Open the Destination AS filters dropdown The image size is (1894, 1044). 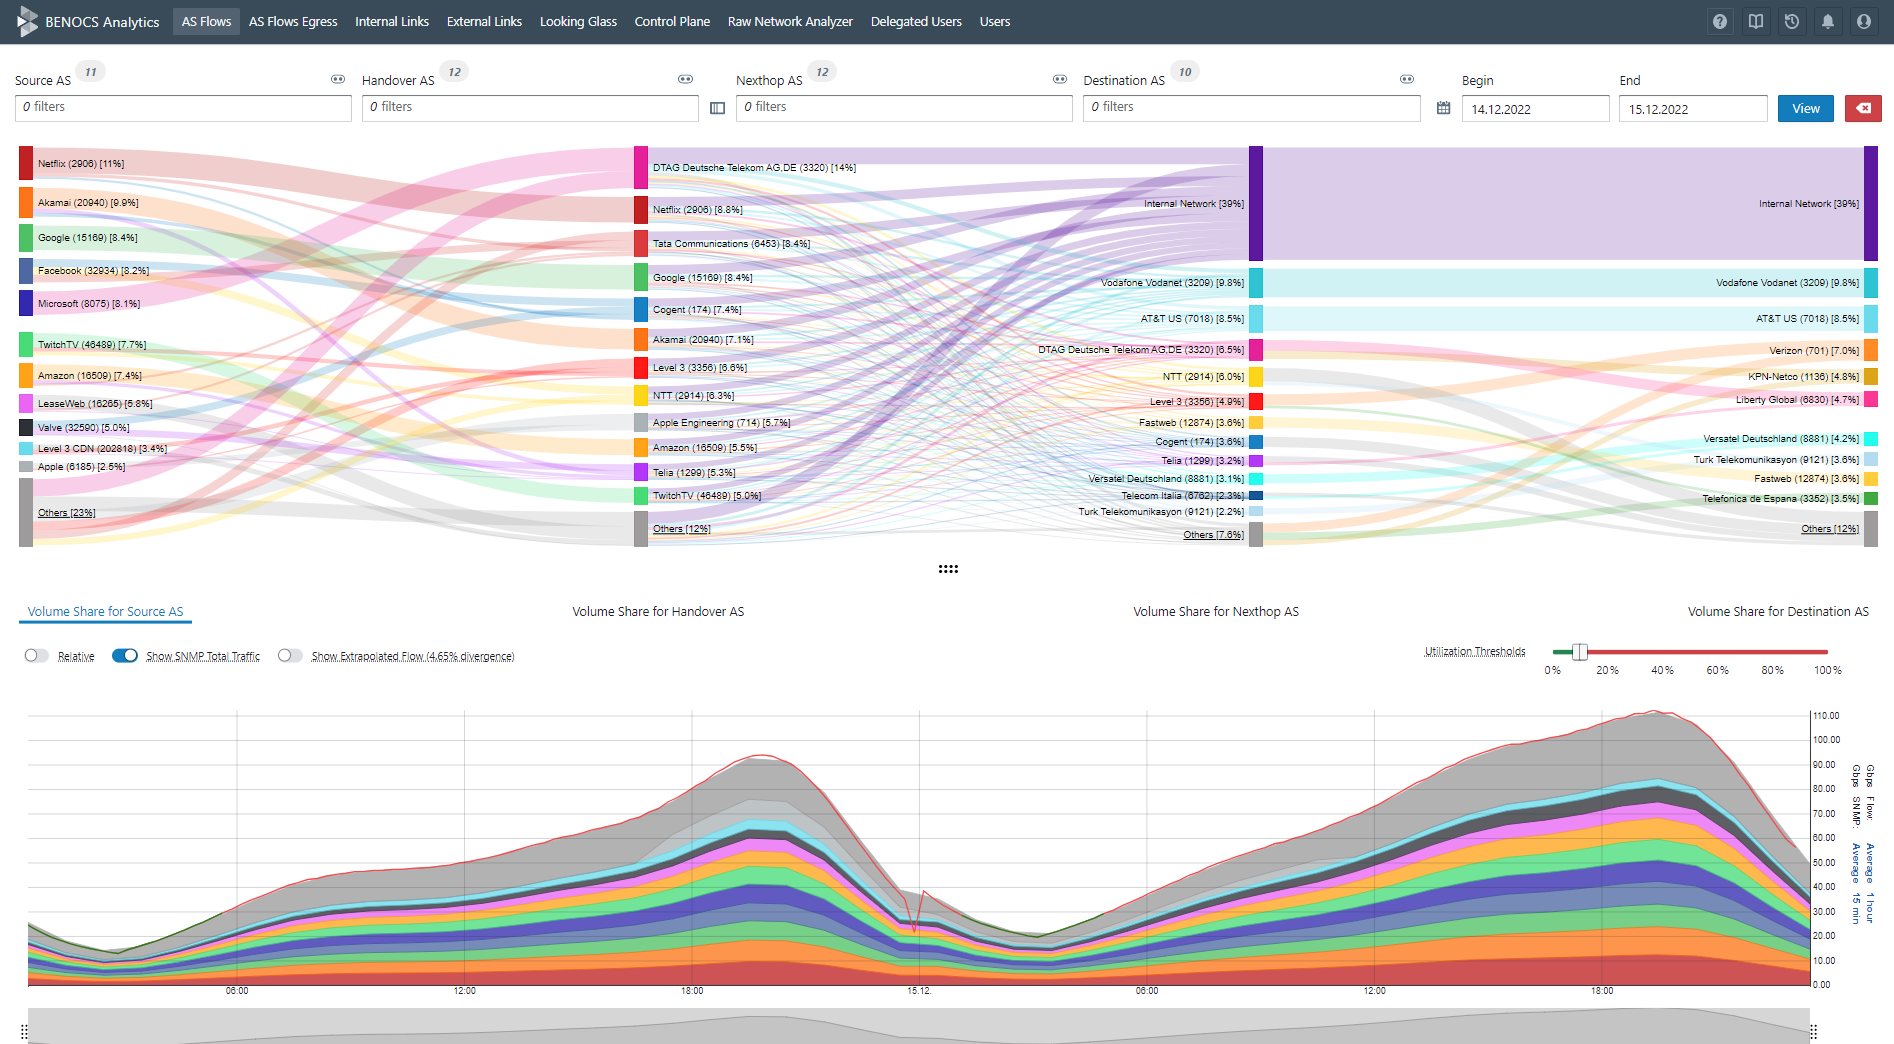pos(1251,107)
